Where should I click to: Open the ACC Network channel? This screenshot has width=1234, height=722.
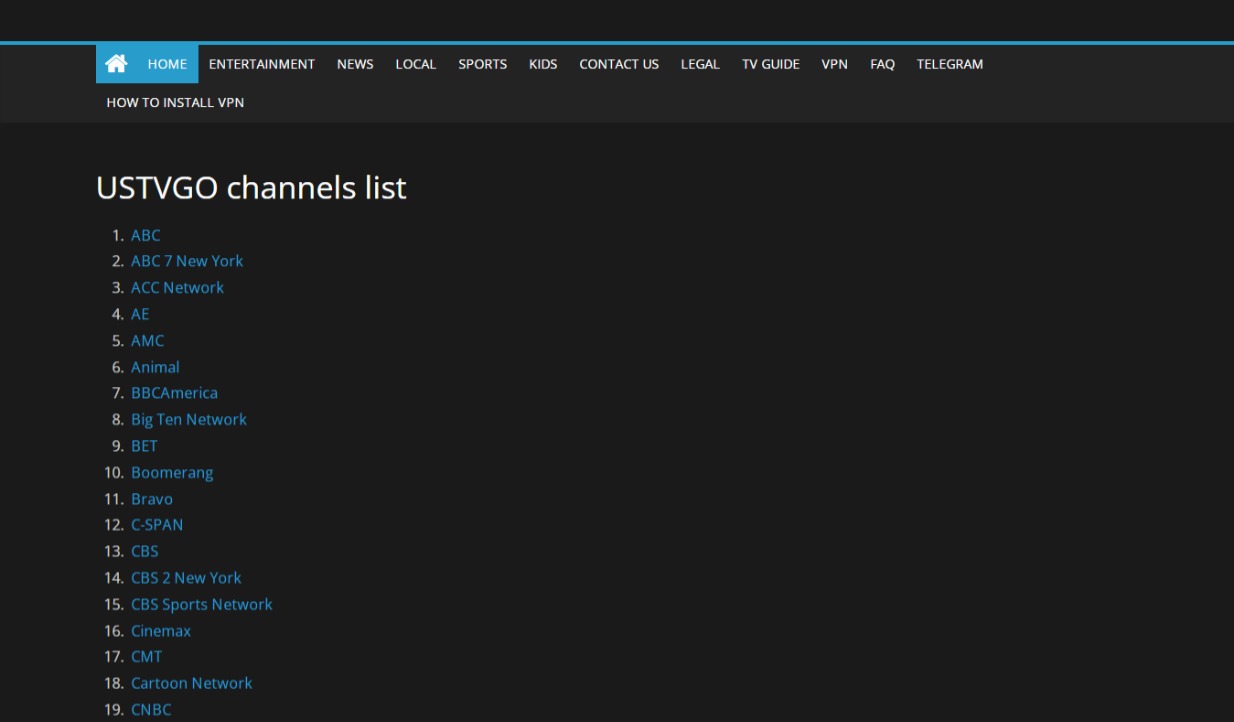[177, 288]
